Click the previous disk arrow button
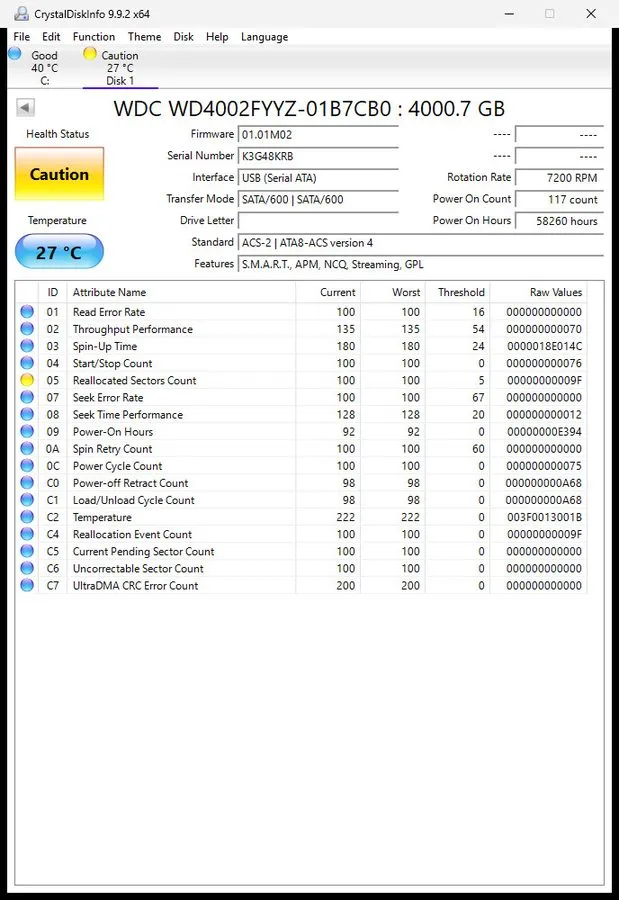The image size is (619, 900). (x=25, y=107)
